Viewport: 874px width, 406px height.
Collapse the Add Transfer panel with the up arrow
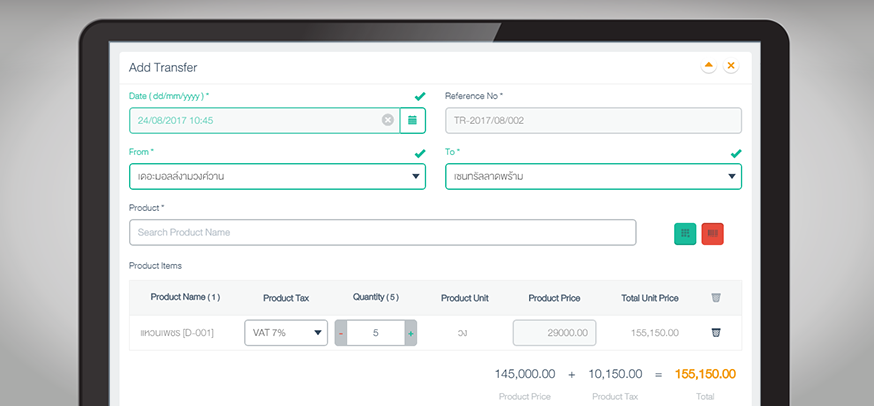click(709, 66)
